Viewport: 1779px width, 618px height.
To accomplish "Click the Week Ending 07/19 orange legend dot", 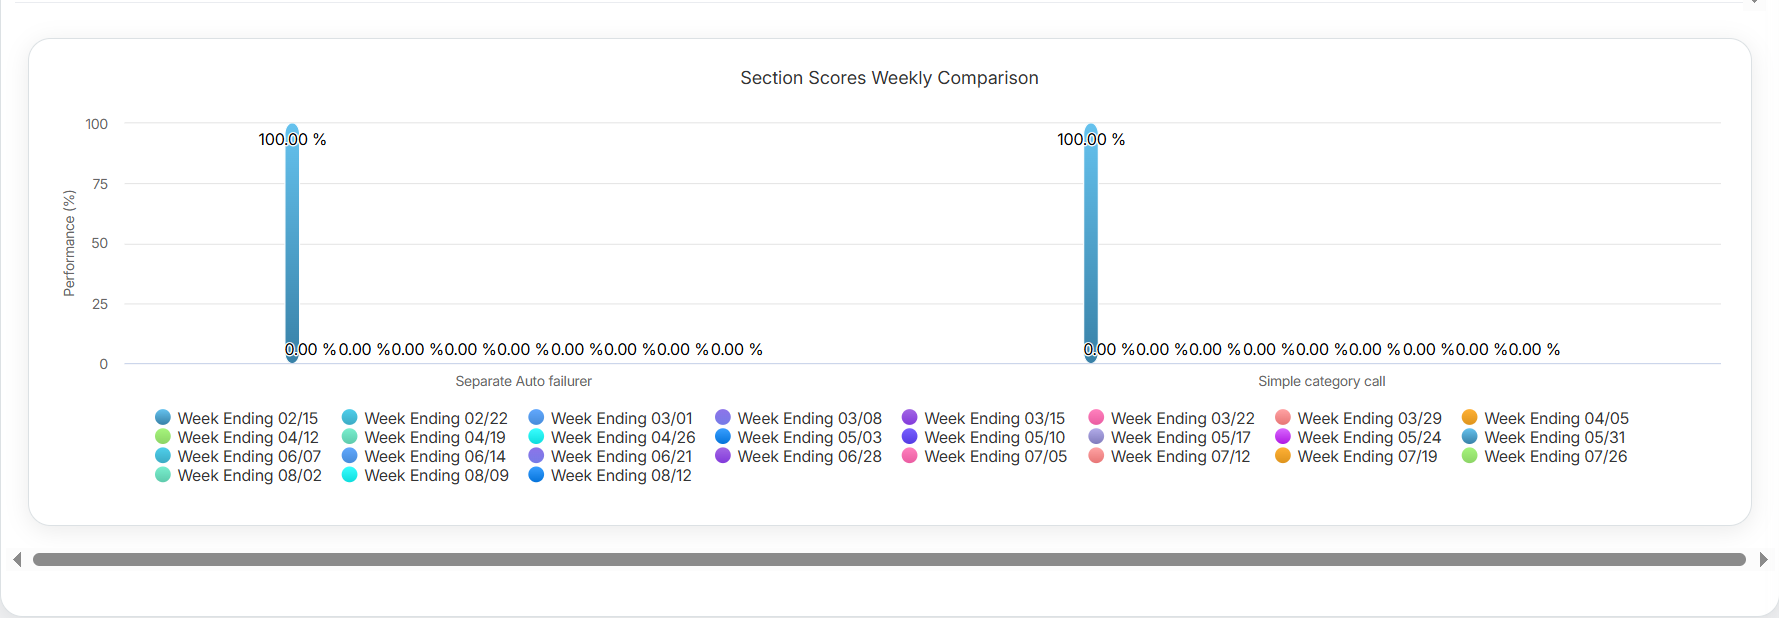I will tap(1283, 456).
